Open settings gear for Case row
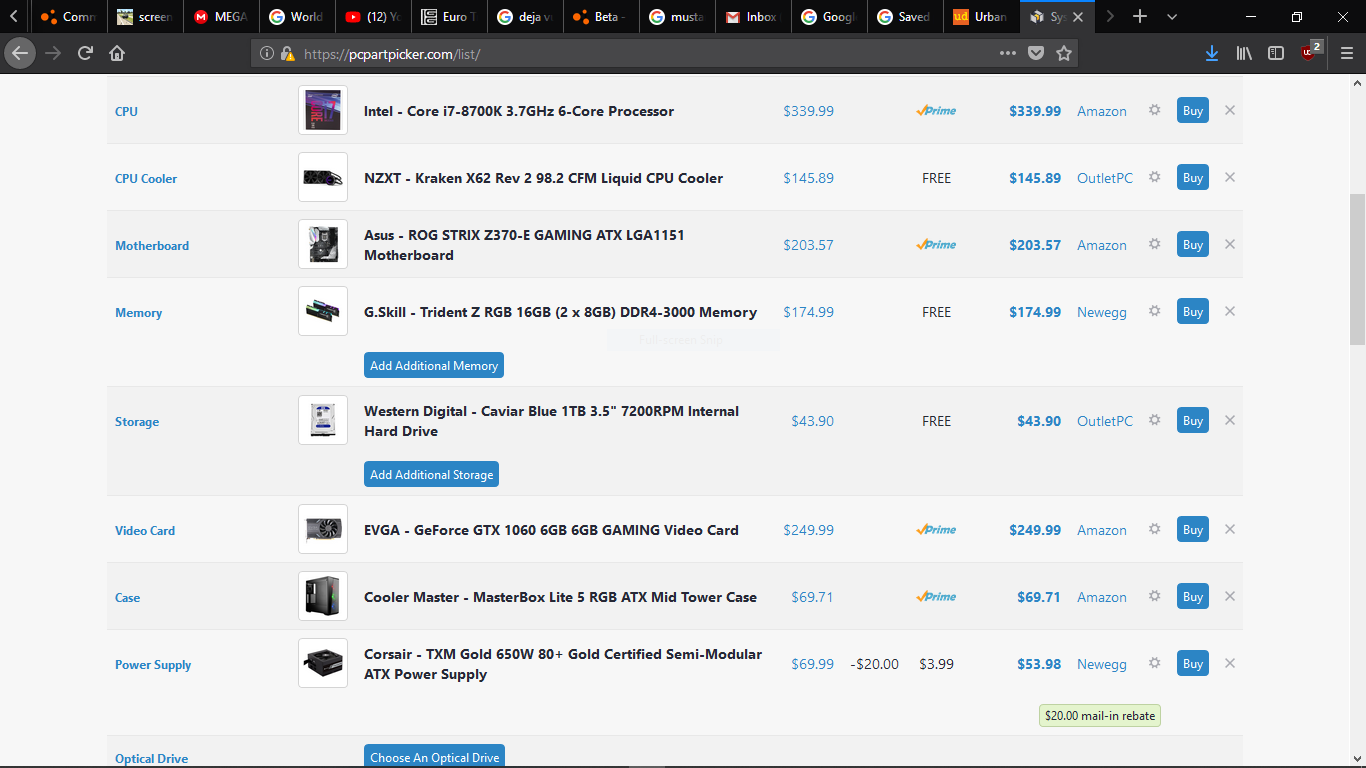This screenshot has width=1366, height=768. [x=1154, y=596]
